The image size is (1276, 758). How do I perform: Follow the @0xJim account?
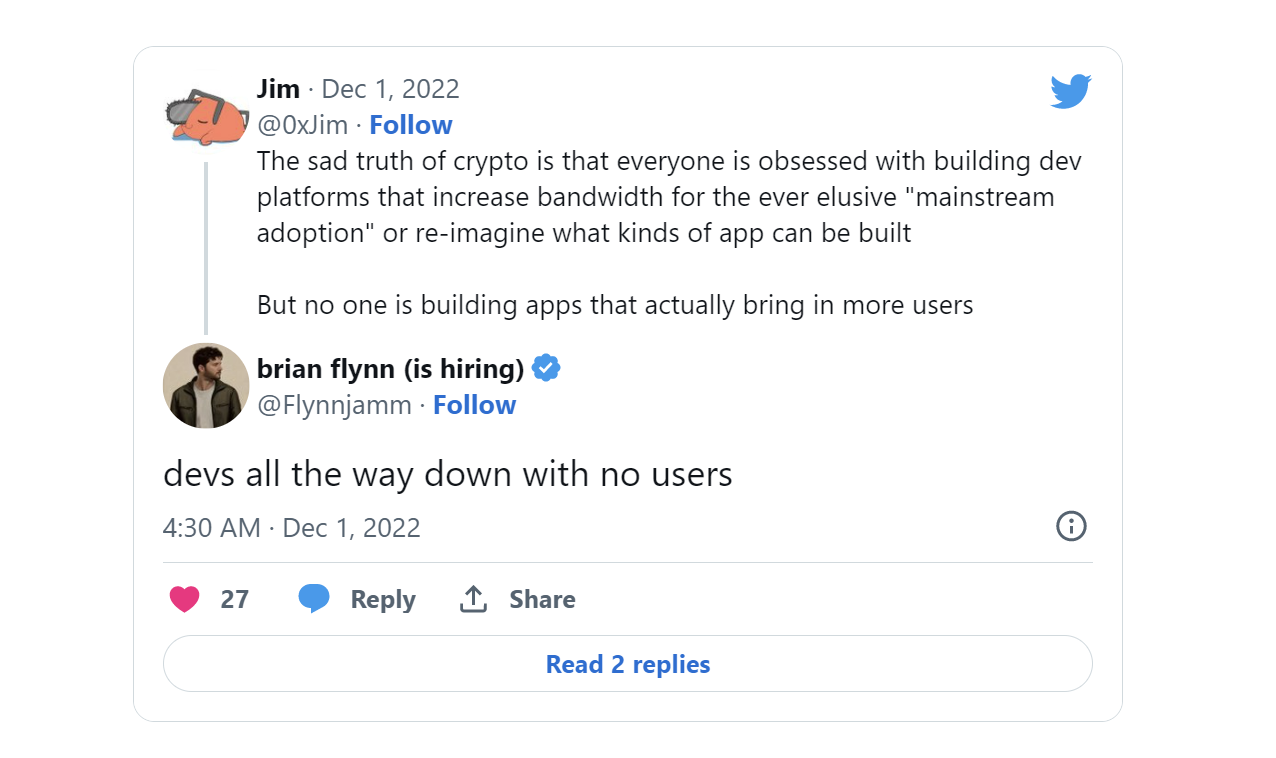tap(411, 125)
